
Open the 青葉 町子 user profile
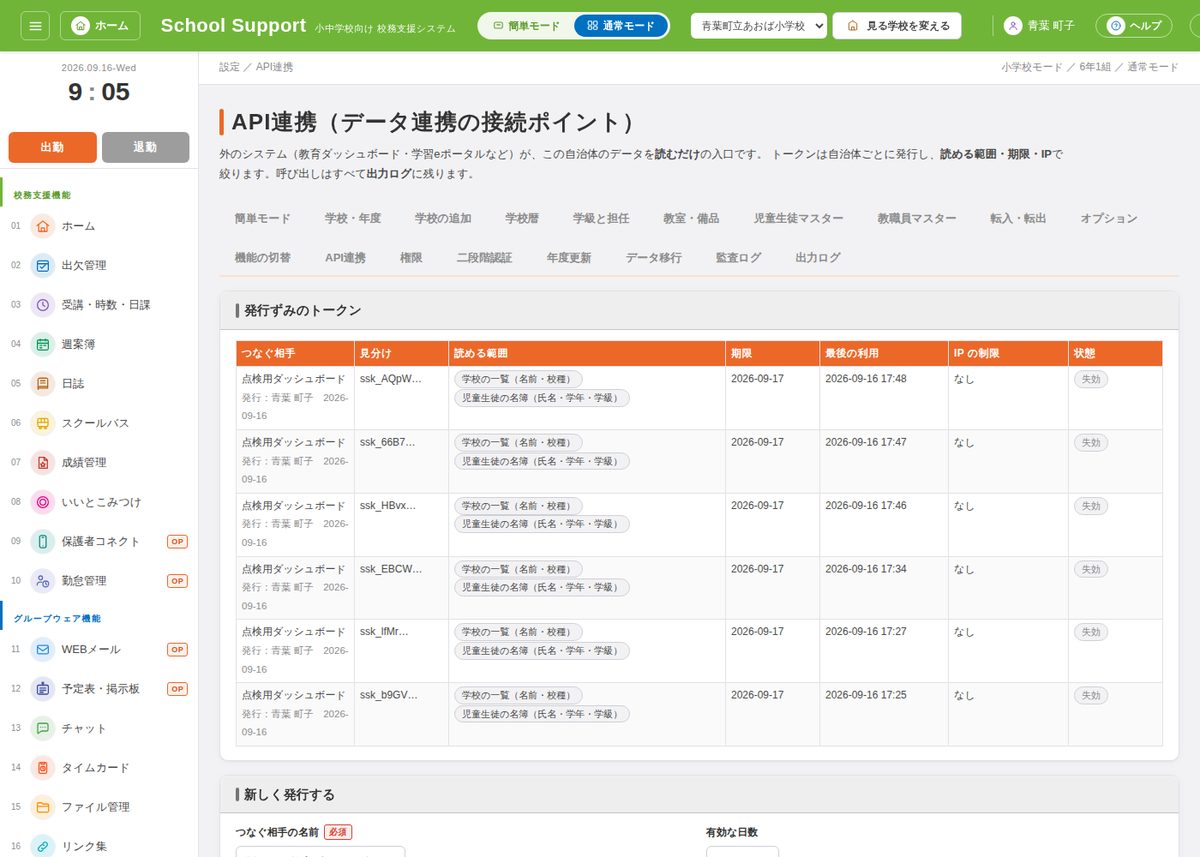point(1040,26)
